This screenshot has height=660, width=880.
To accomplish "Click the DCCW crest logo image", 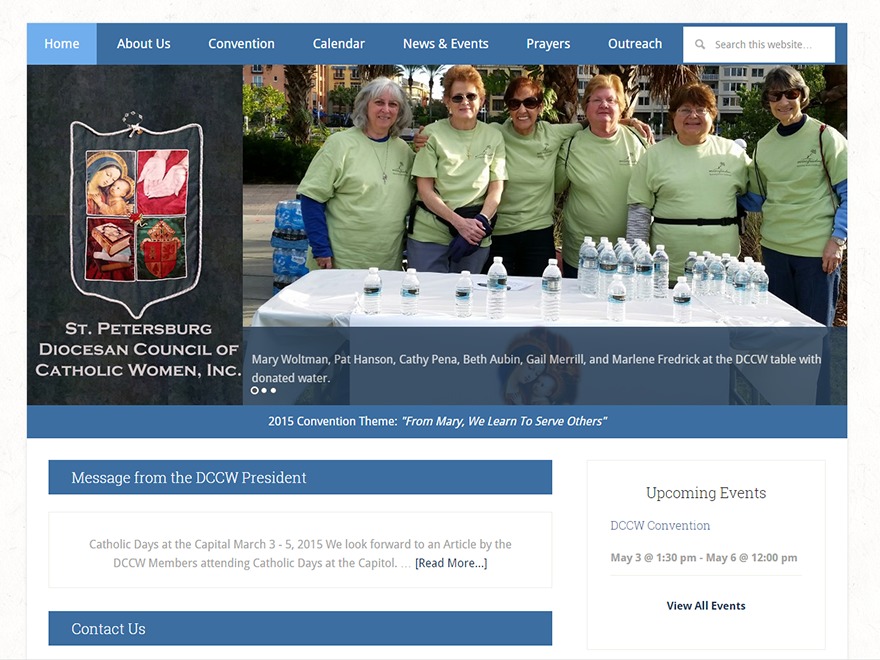I will click(135, 216).
